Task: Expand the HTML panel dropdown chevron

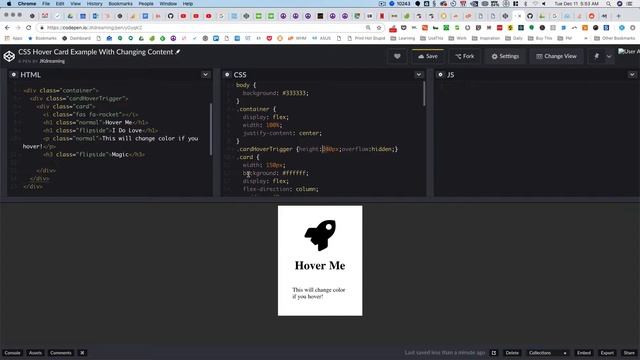Action: click(x=205, y=75)
